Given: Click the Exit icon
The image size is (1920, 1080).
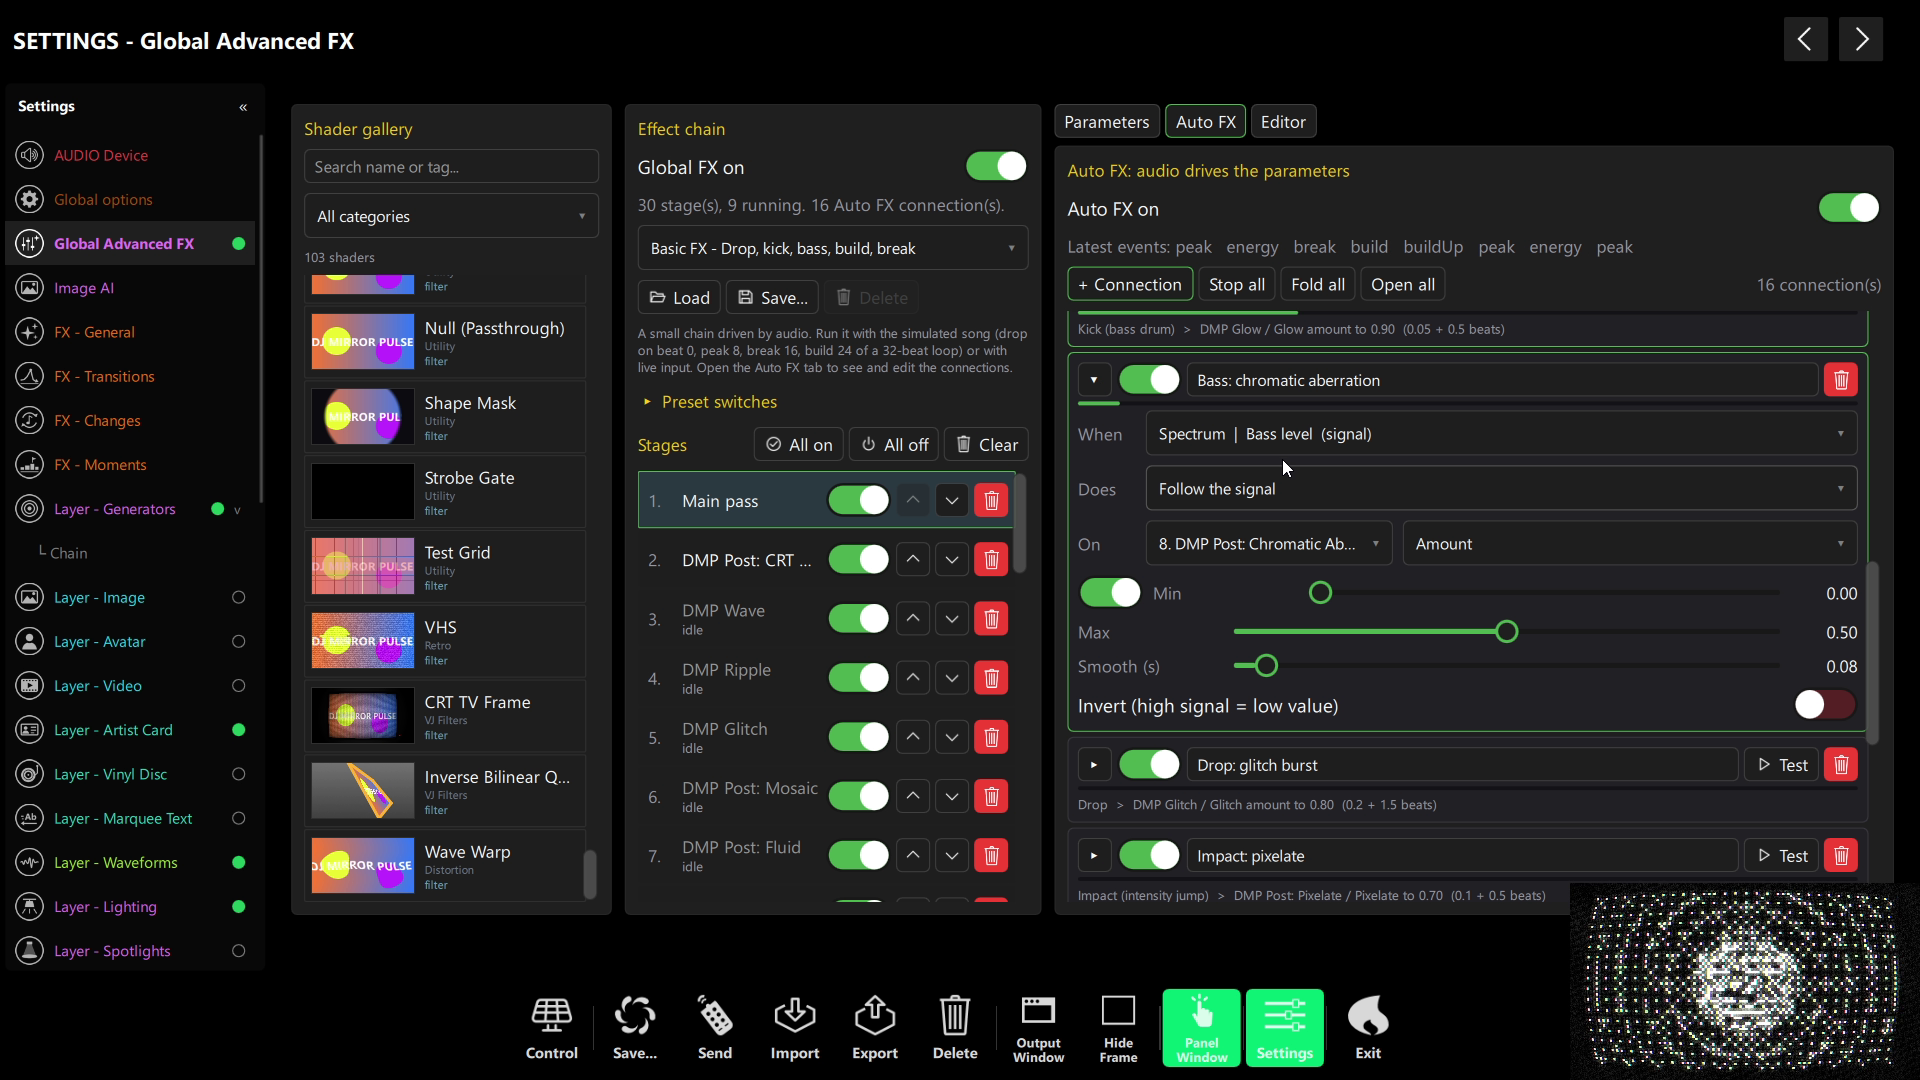Looking at the screenshot, I should (1367, 1028).
